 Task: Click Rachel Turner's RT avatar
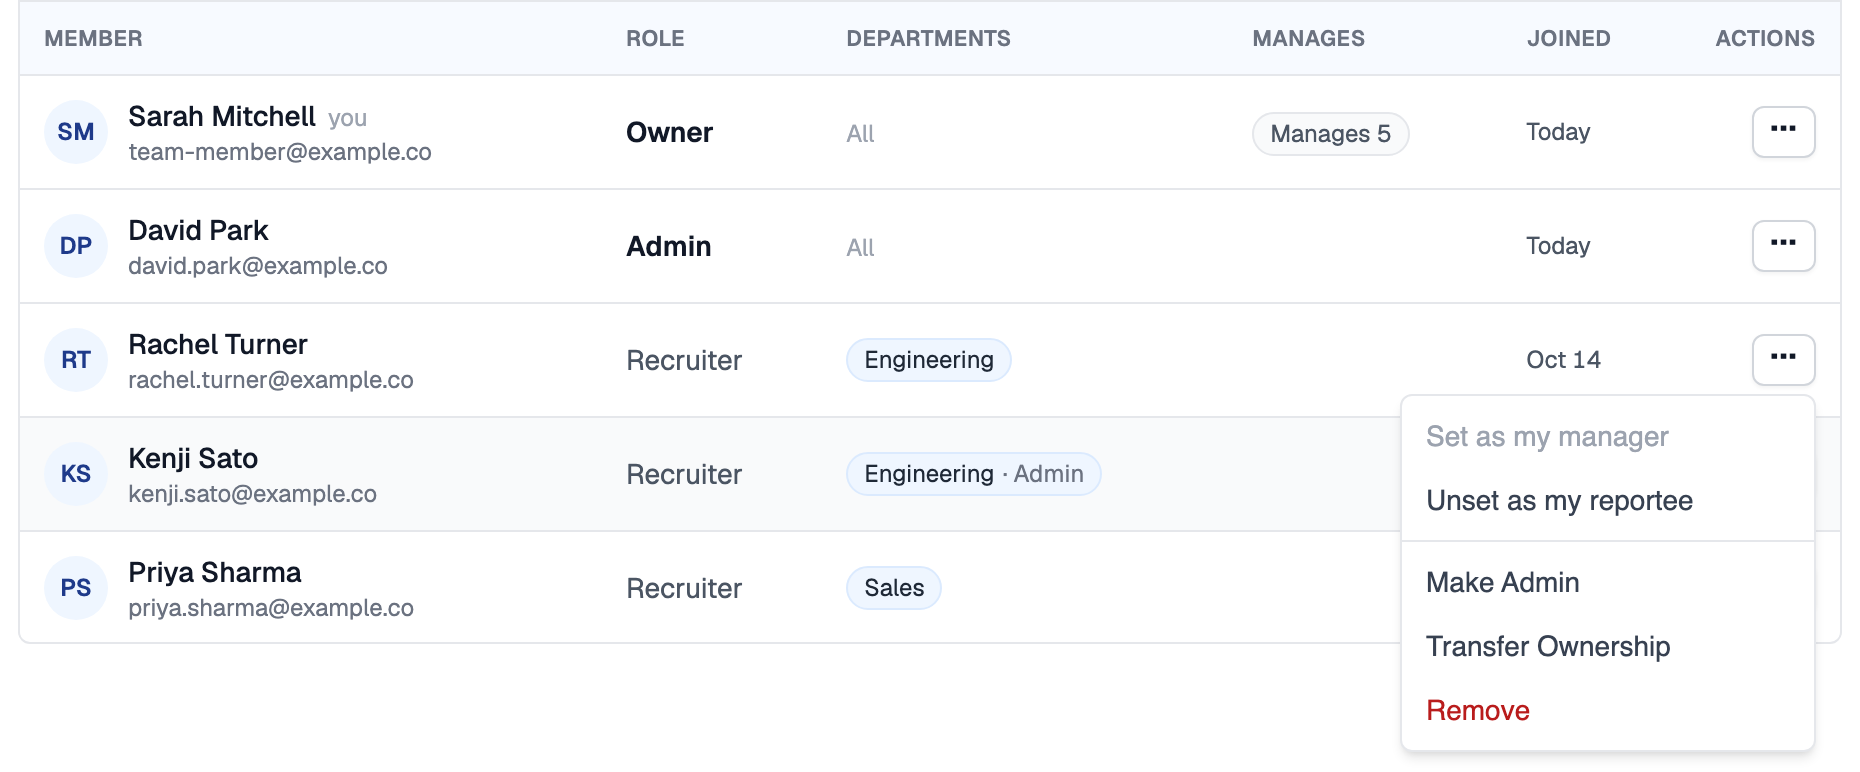click(76, 360)
